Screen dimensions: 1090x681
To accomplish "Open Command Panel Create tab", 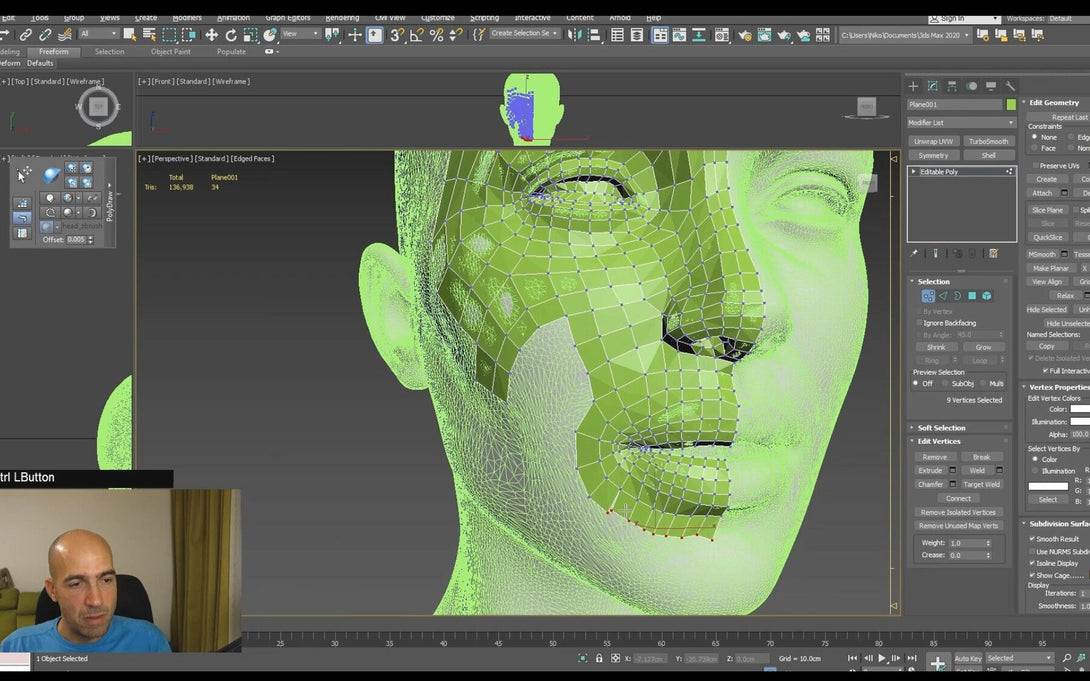I will click(913, 86).
